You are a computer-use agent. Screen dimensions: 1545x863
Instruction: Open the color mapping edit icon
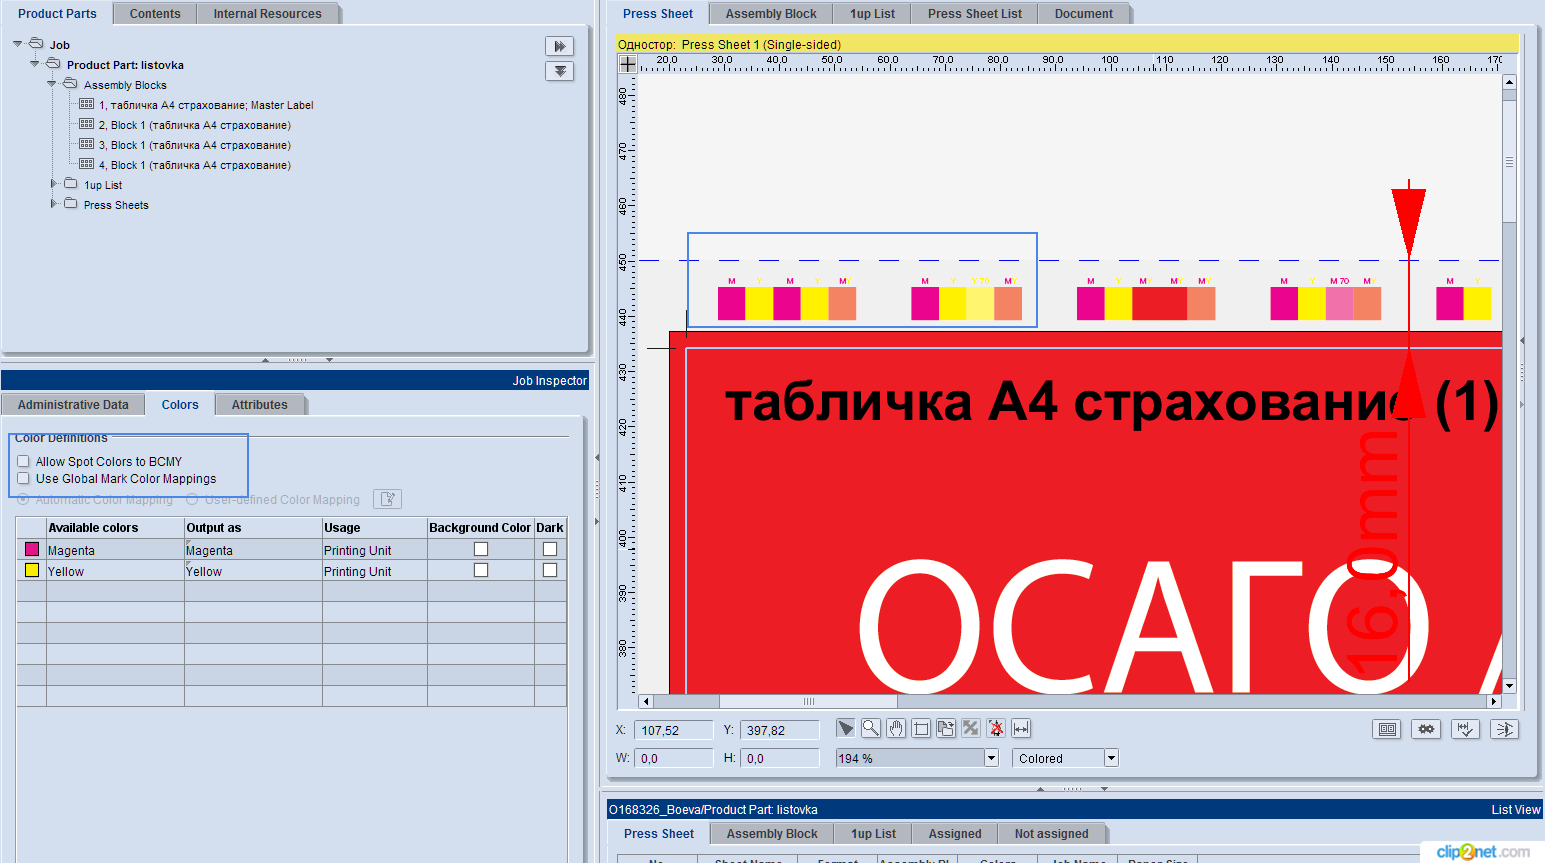[x=387, y=499]
